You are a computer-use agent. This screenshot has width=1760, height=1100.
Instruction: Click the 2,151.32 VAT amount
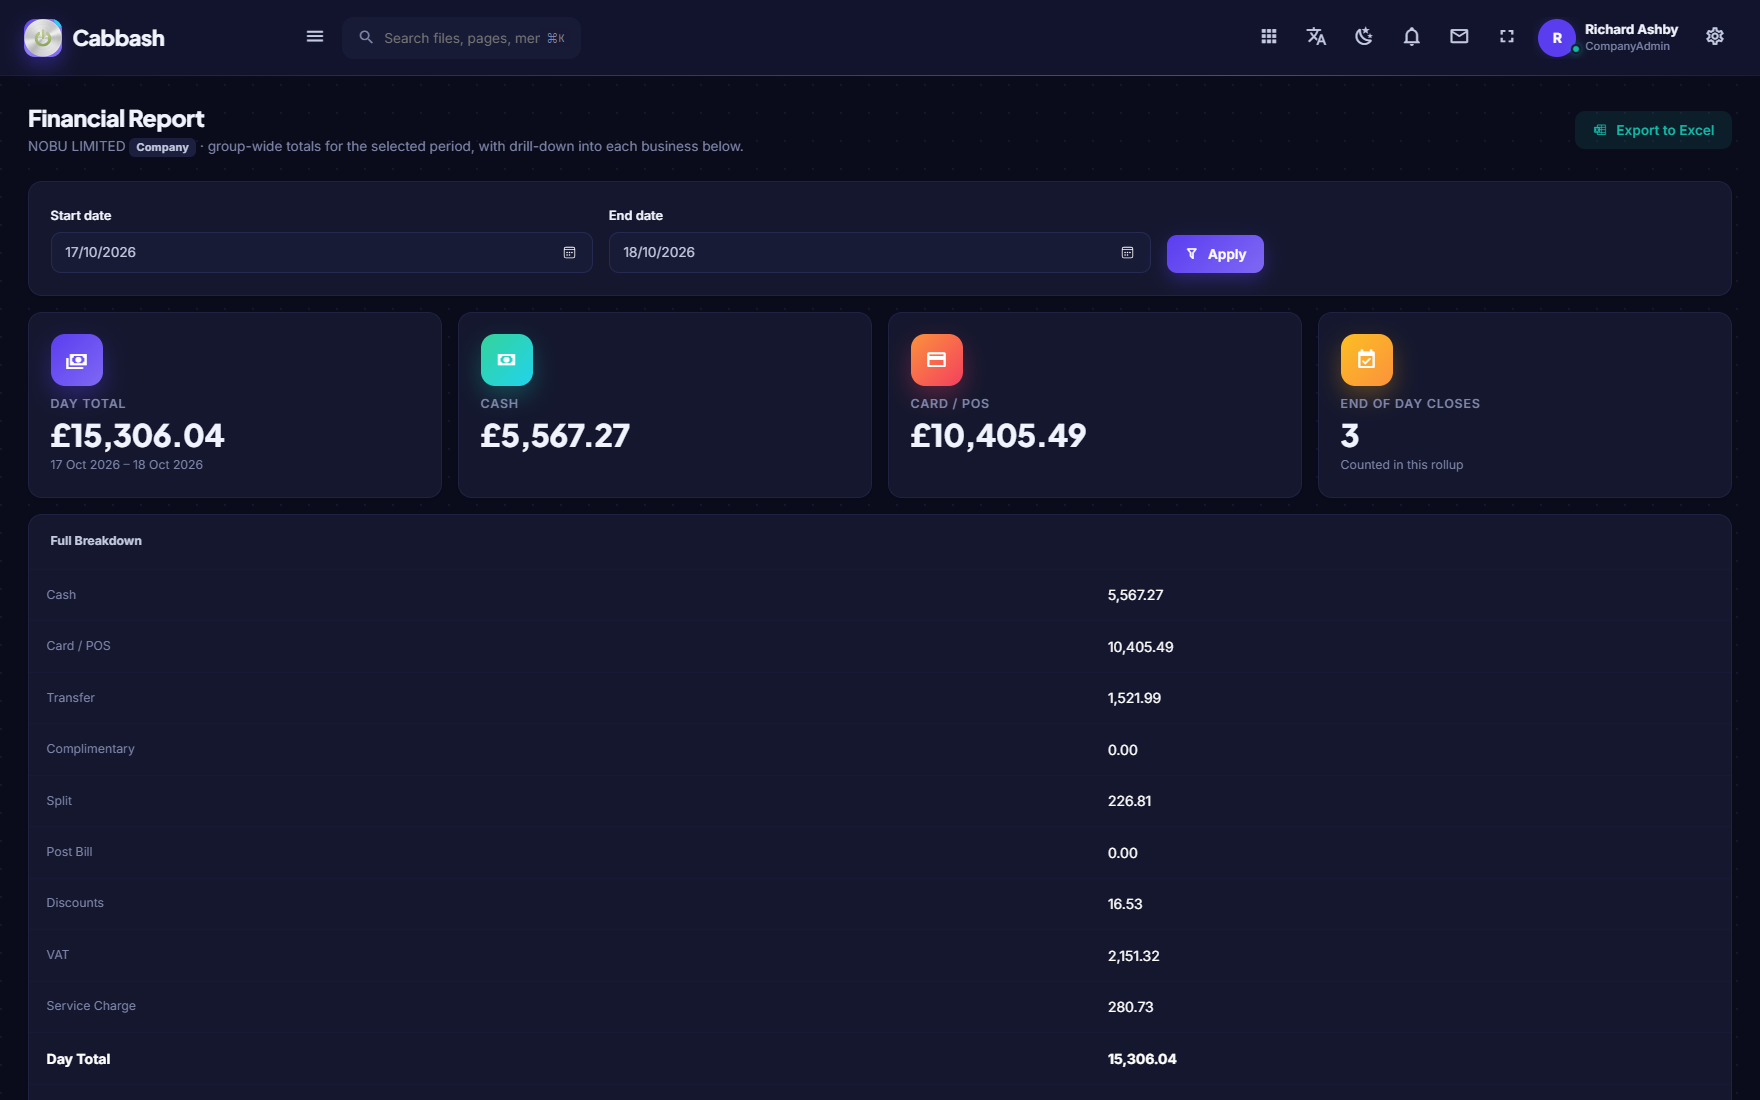click(x=1133, y=956)
